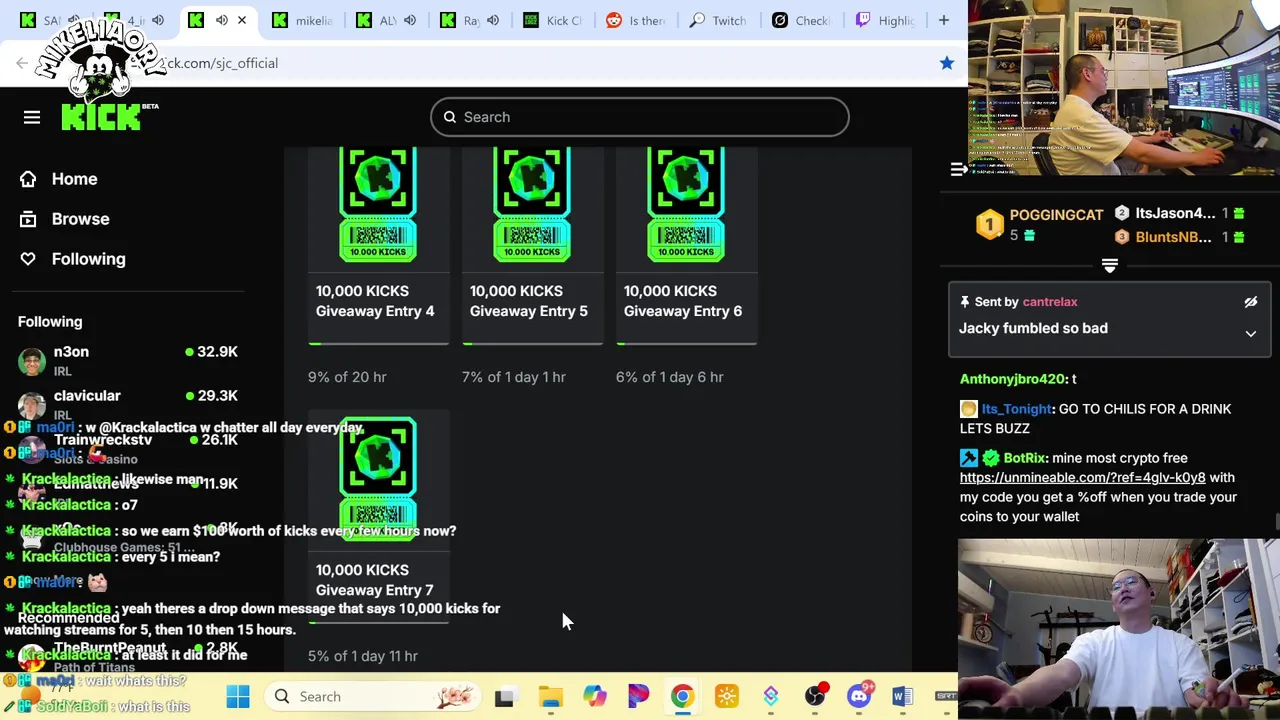Screen dimensions: 1280x720
Task: Click the green KICK logo
Action: pos(102,117)
